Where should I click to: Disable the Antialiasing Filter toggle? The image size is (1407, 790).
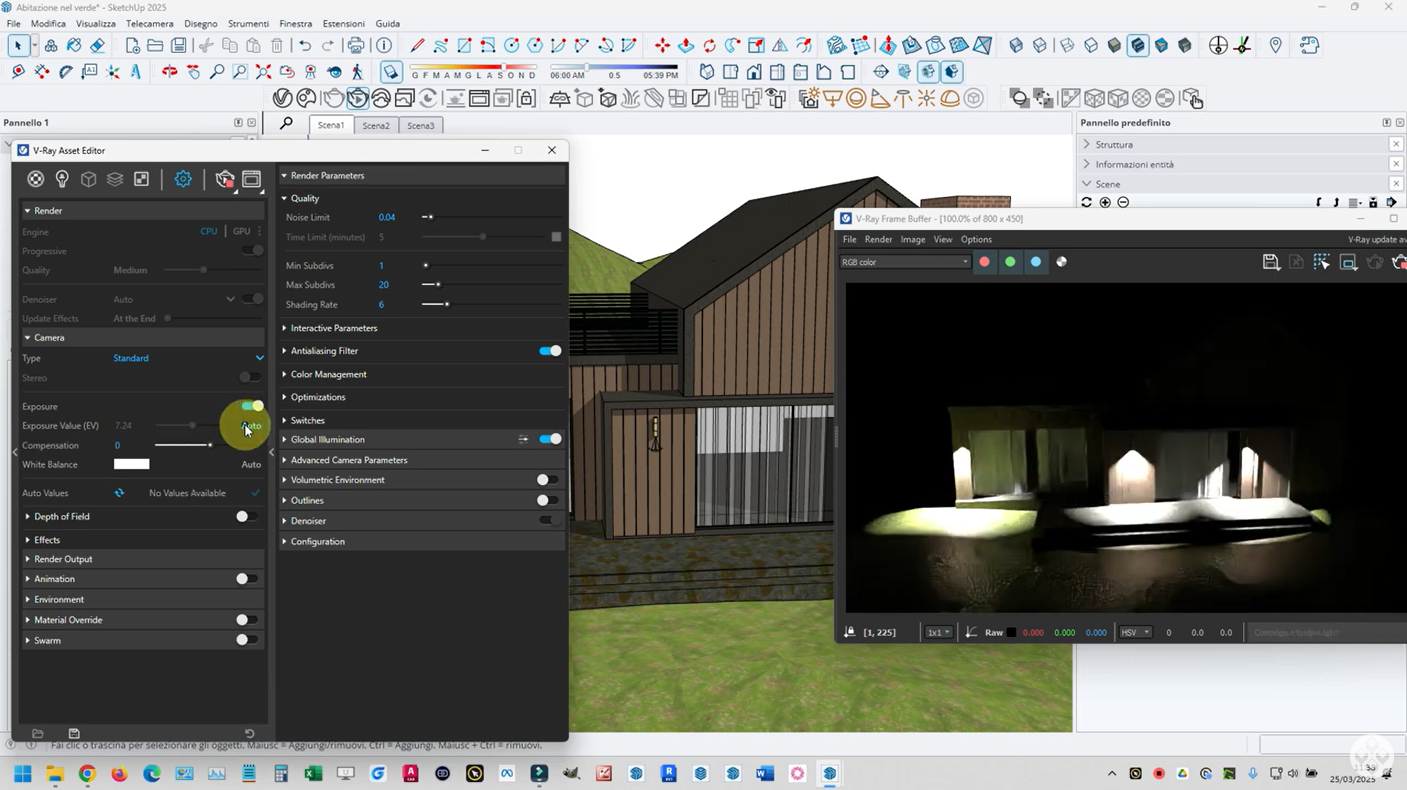click(550, 351)
